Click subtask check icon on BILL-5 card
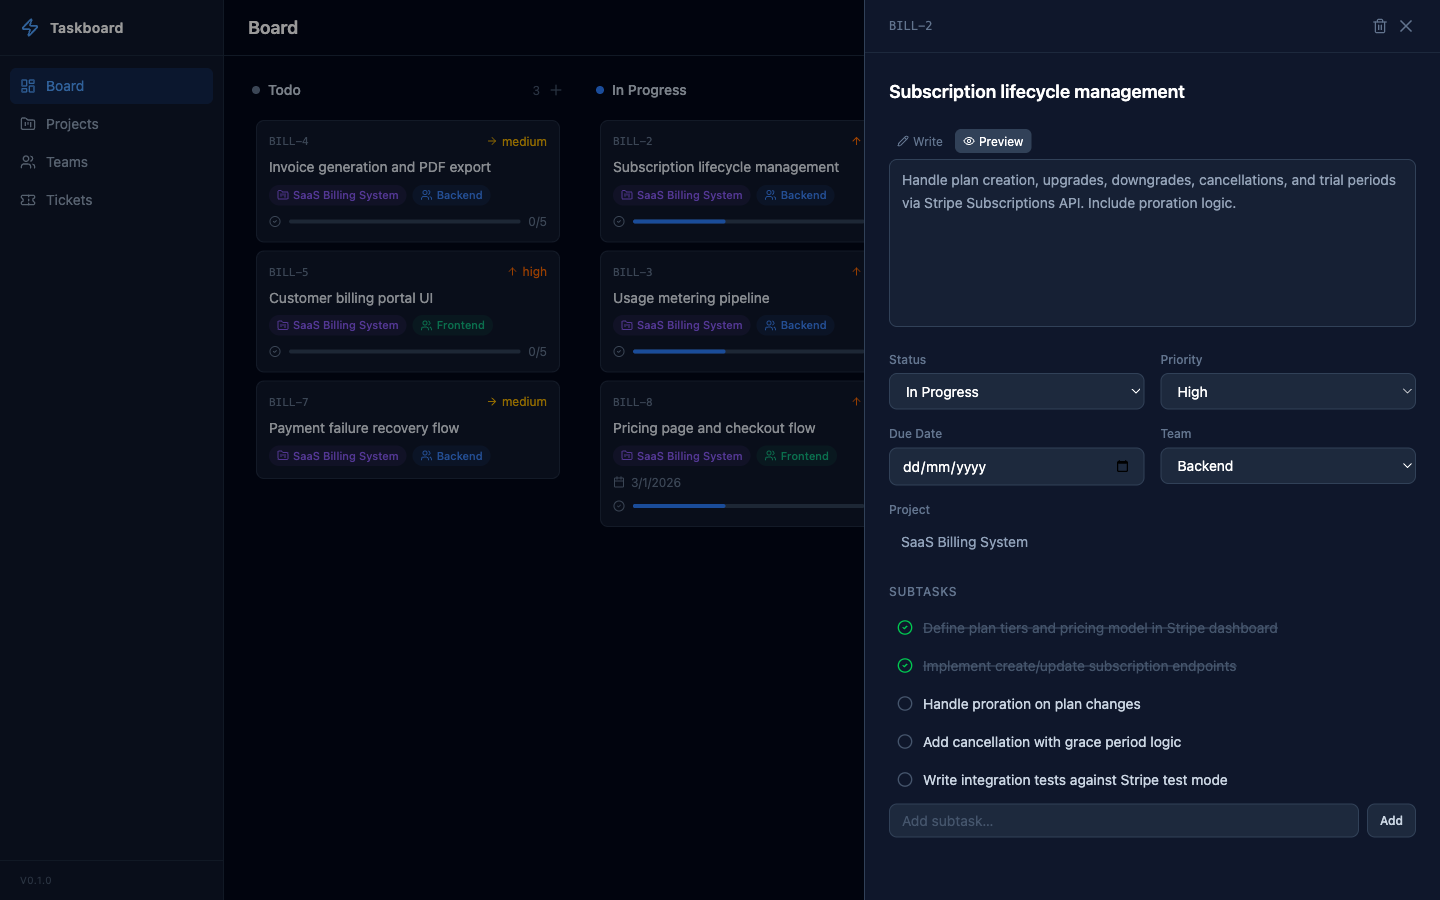 coord(275,352)
